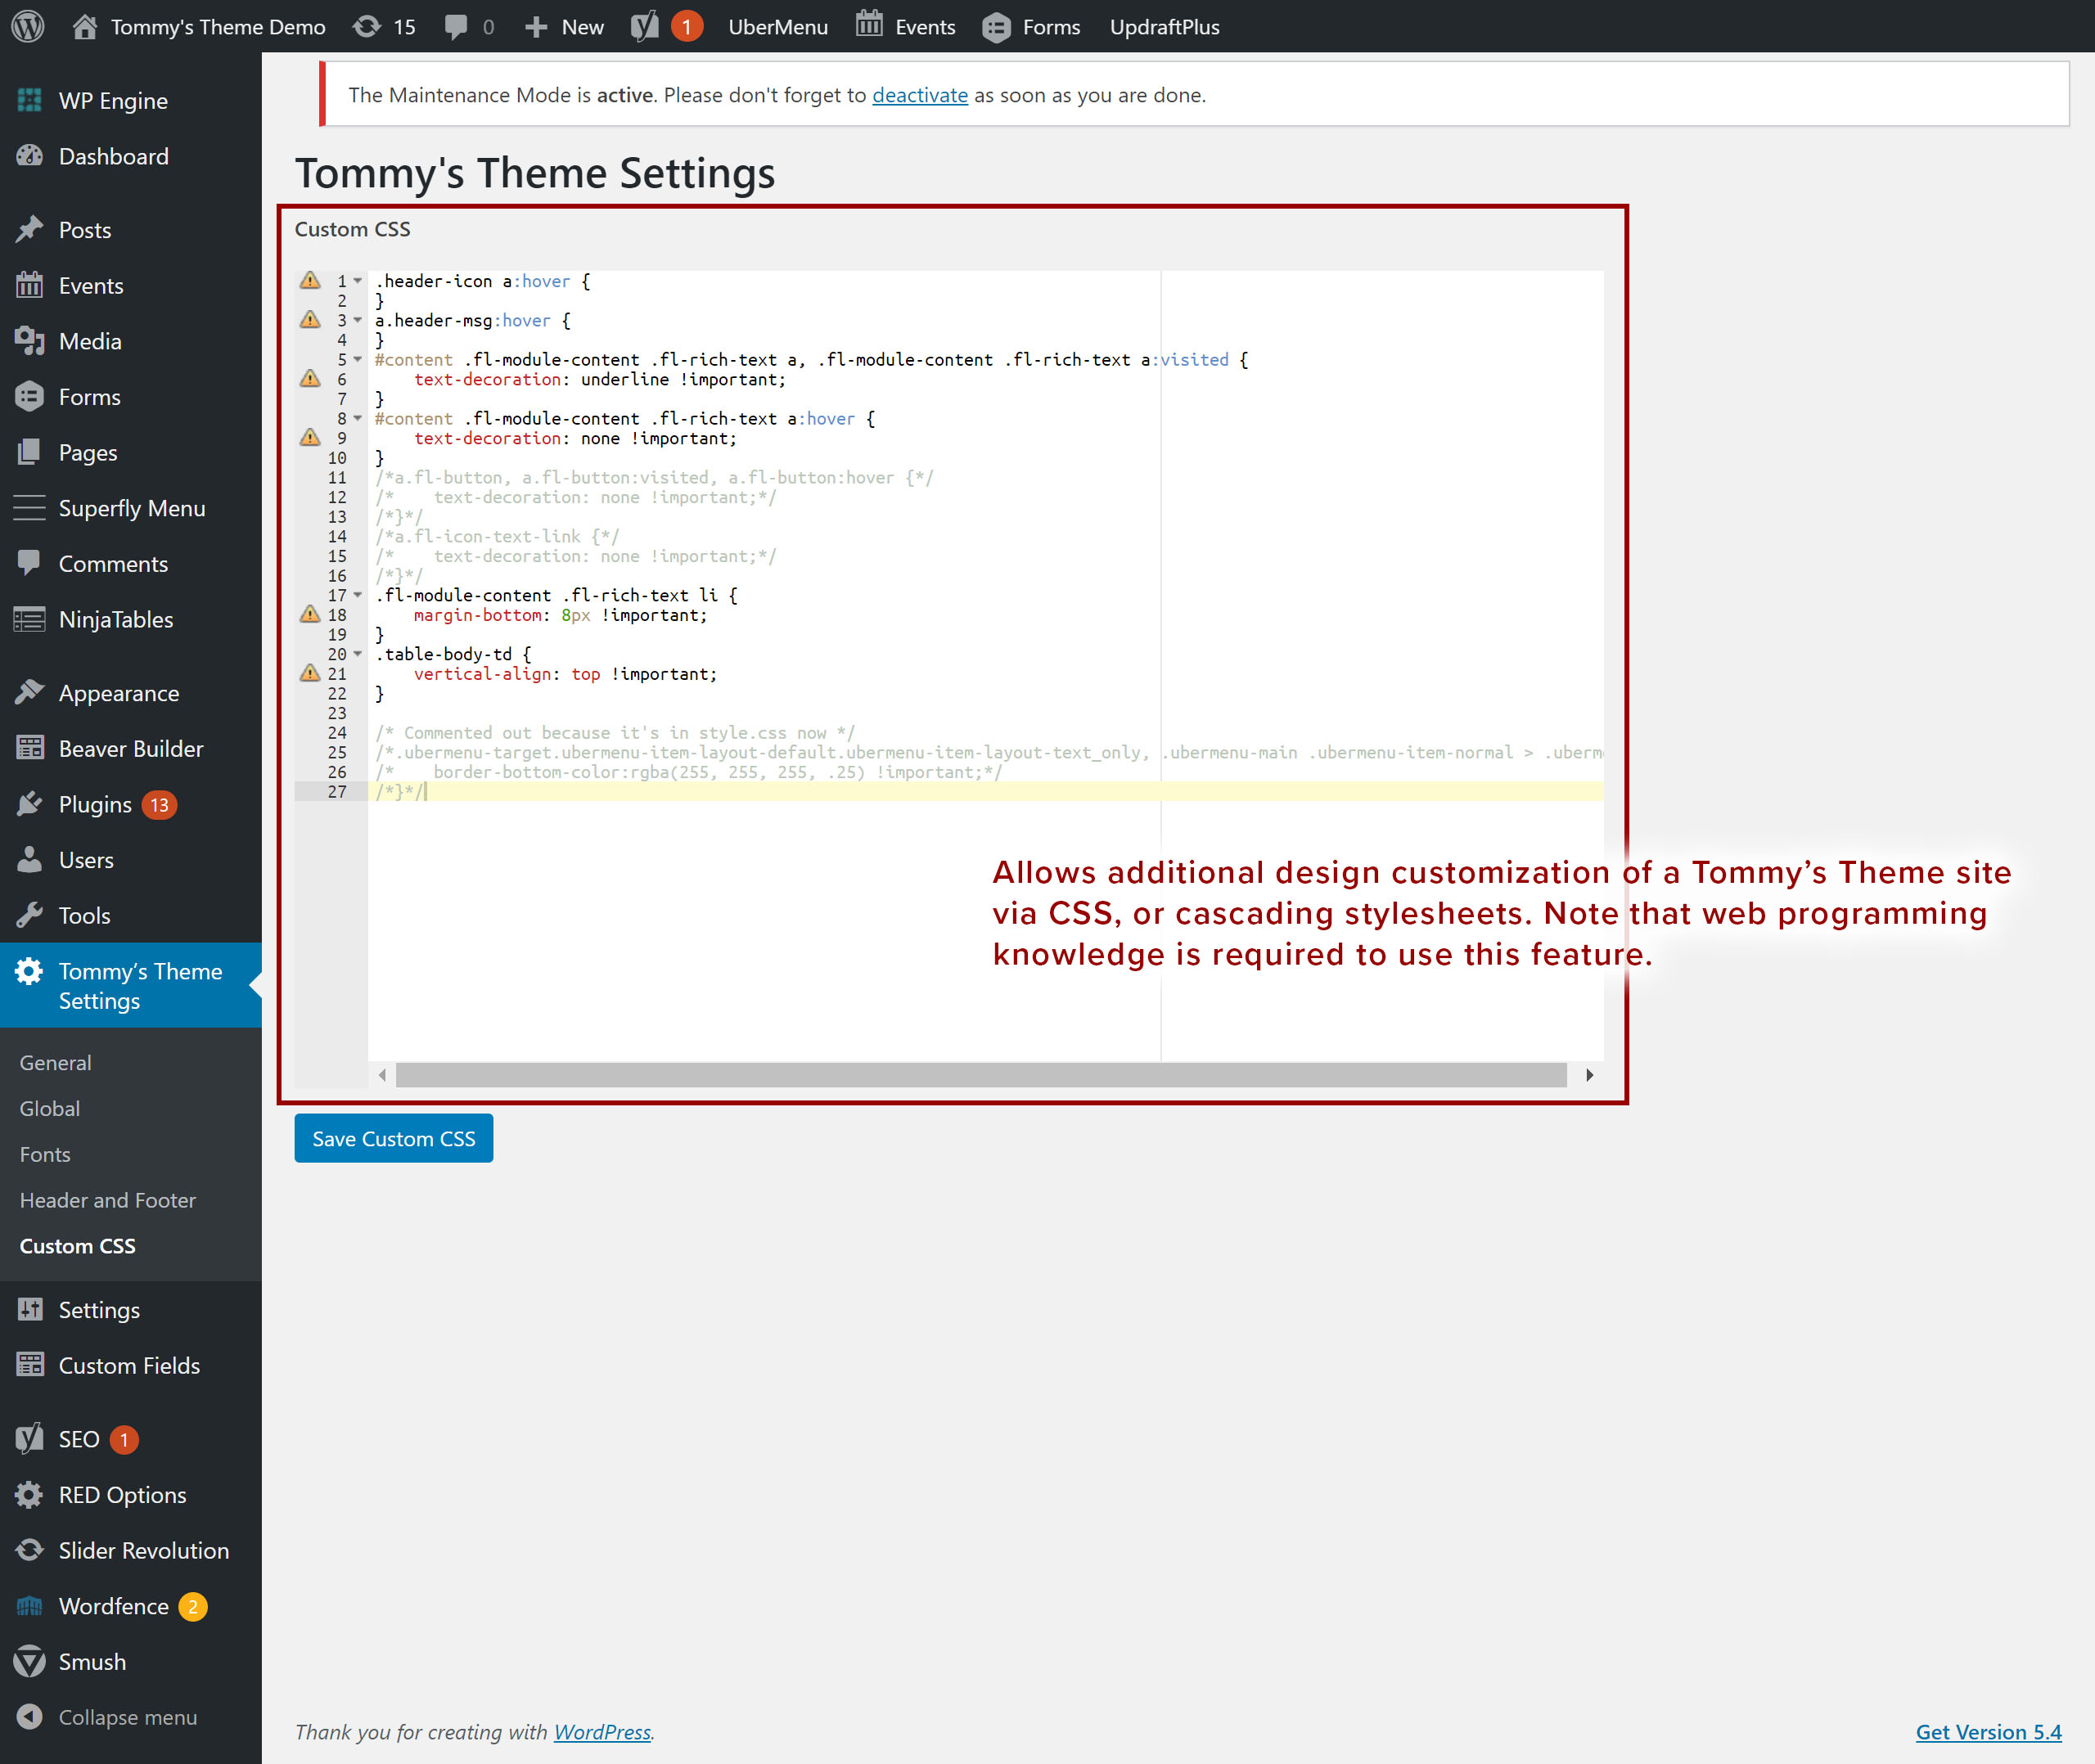
Task: Open Wordfence from the sidebar
Action: pos(113,1605)
